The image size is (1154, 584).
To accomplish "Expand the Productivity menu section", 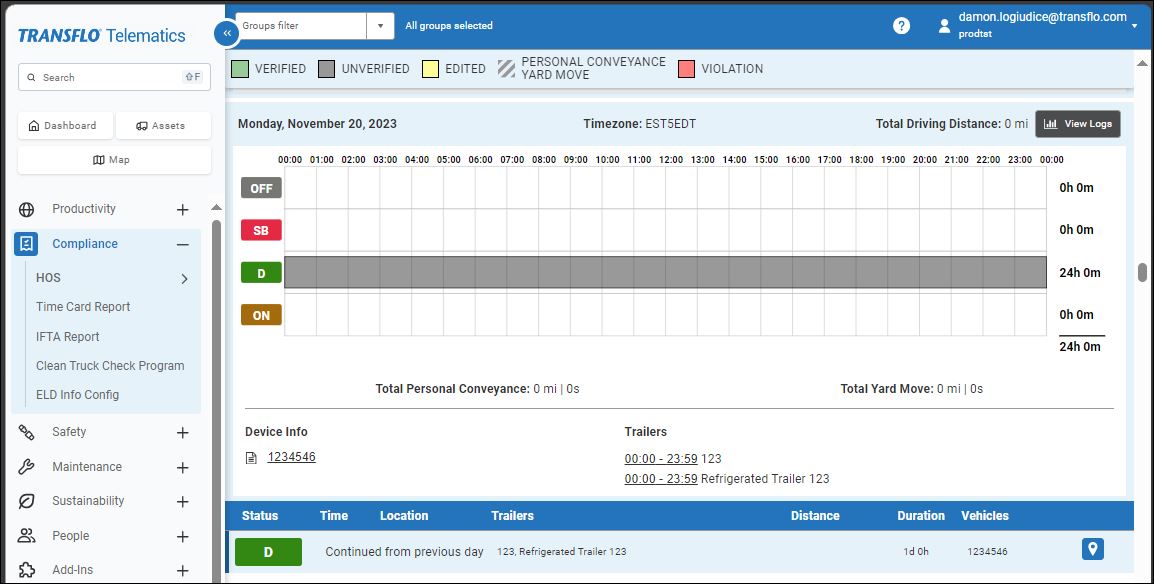I will pos(182,210).
